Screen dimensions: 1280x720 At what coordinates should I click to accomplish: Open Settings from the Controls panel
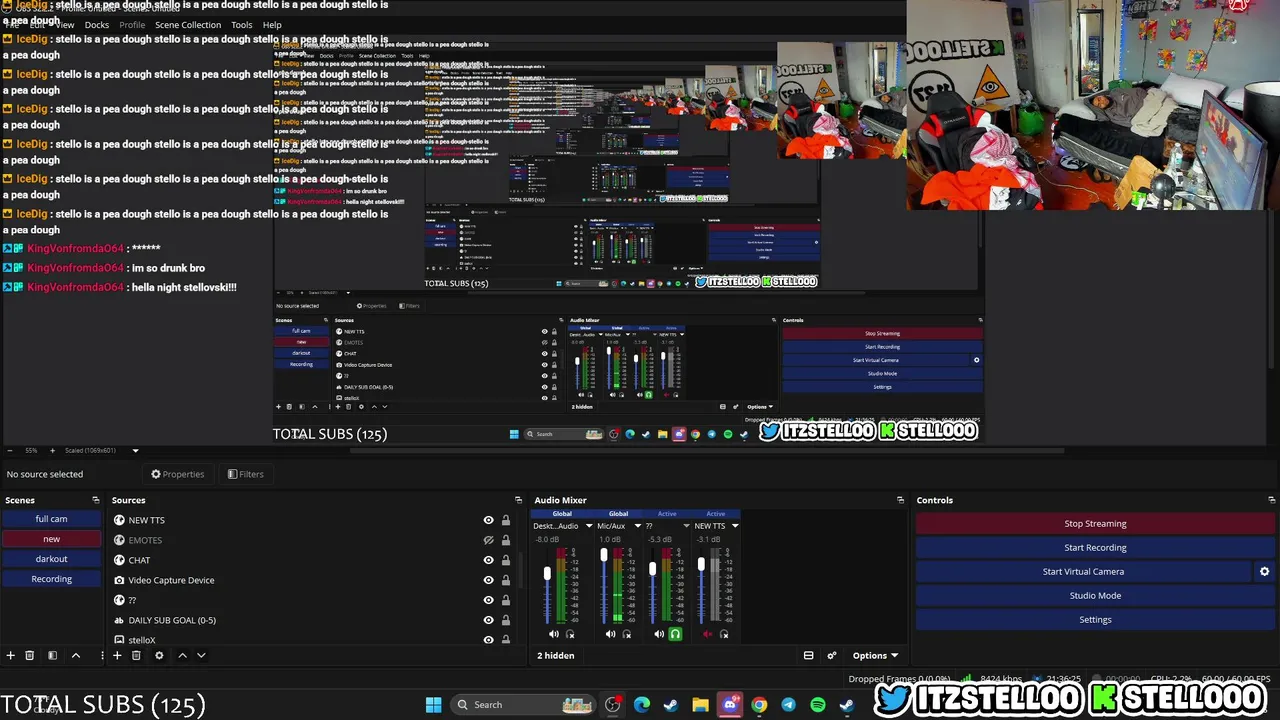click(x=1095, y=620)
